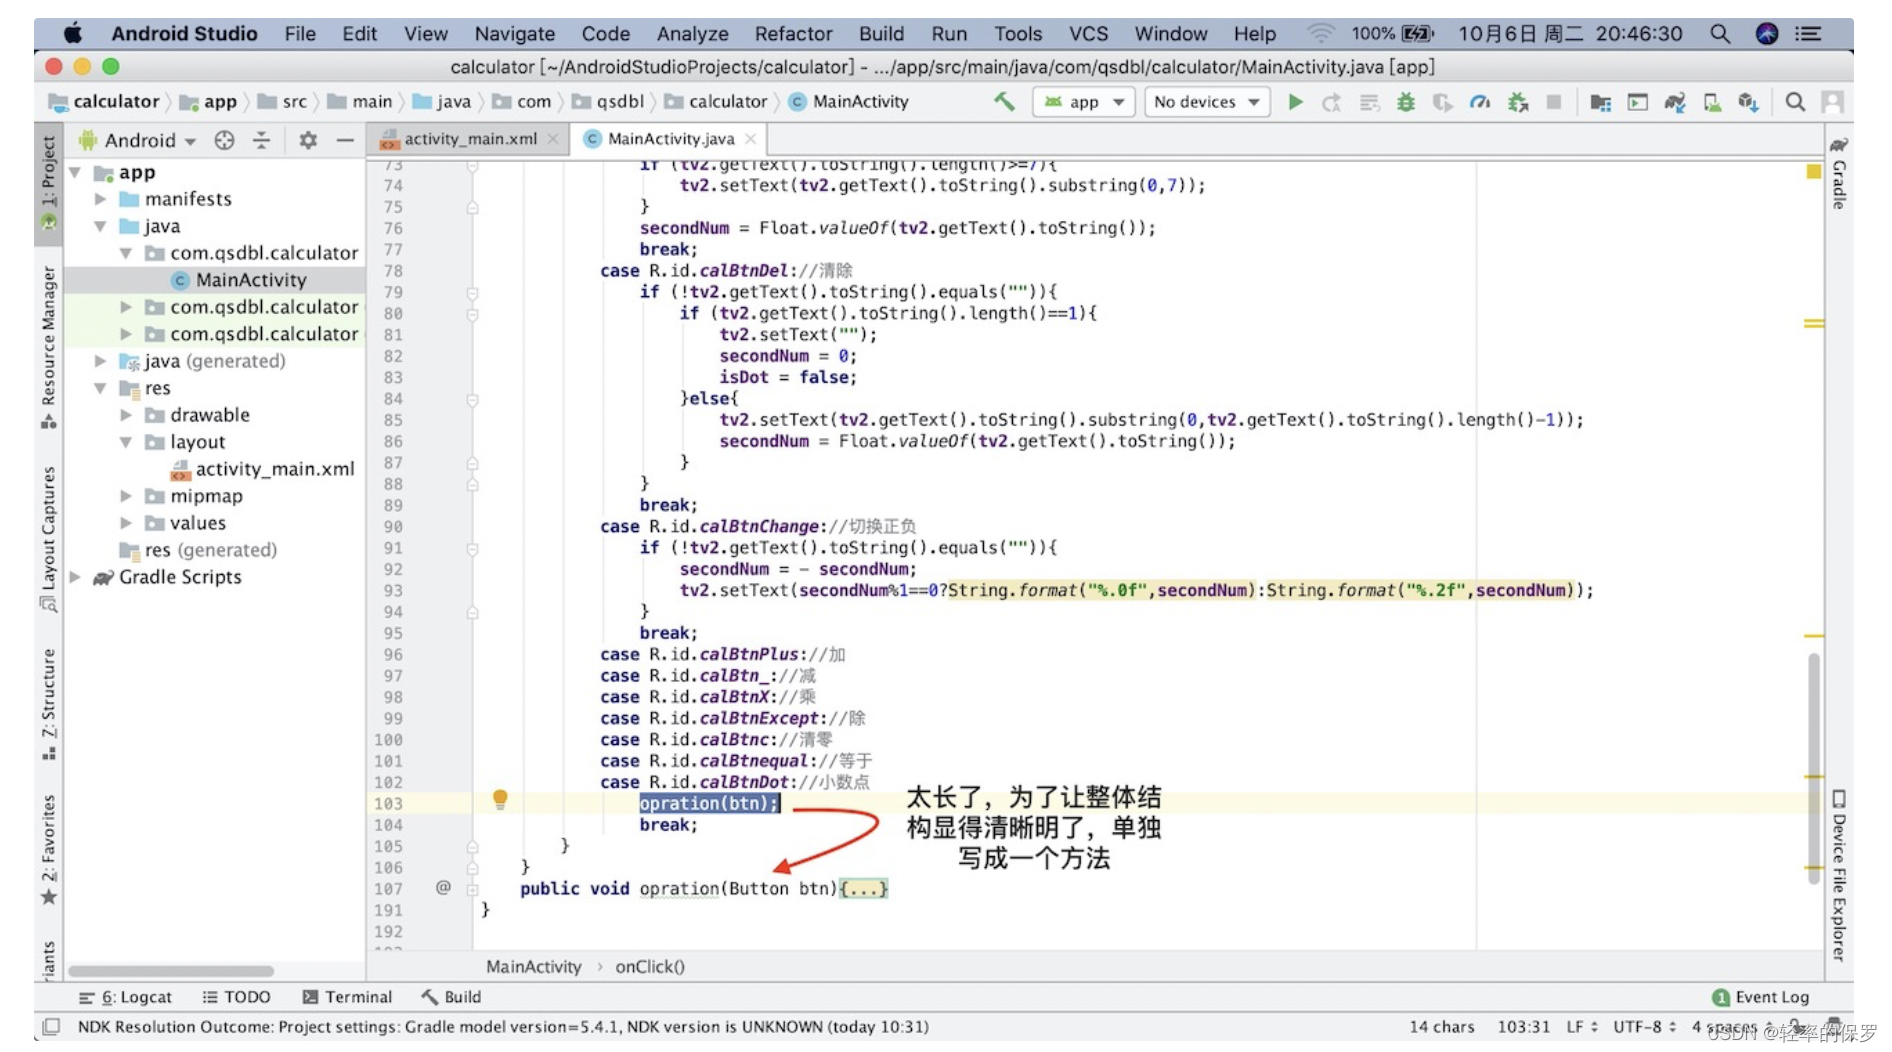
Task: Click the gray Stop square icon
Action: 1554,102
